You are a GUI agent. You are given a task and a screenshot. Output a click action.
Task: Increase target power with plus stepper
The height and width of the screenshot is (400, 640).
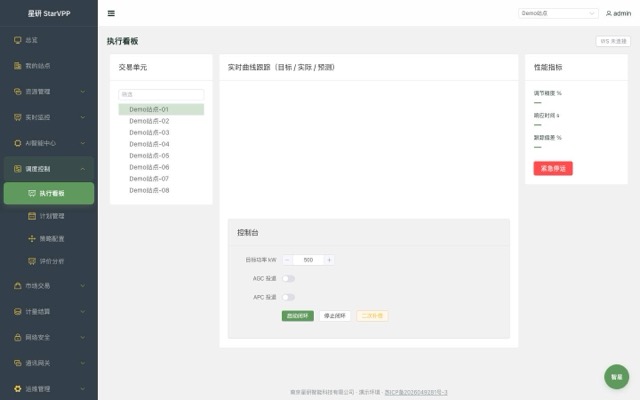pyautogui.click(x=329, y=260)
